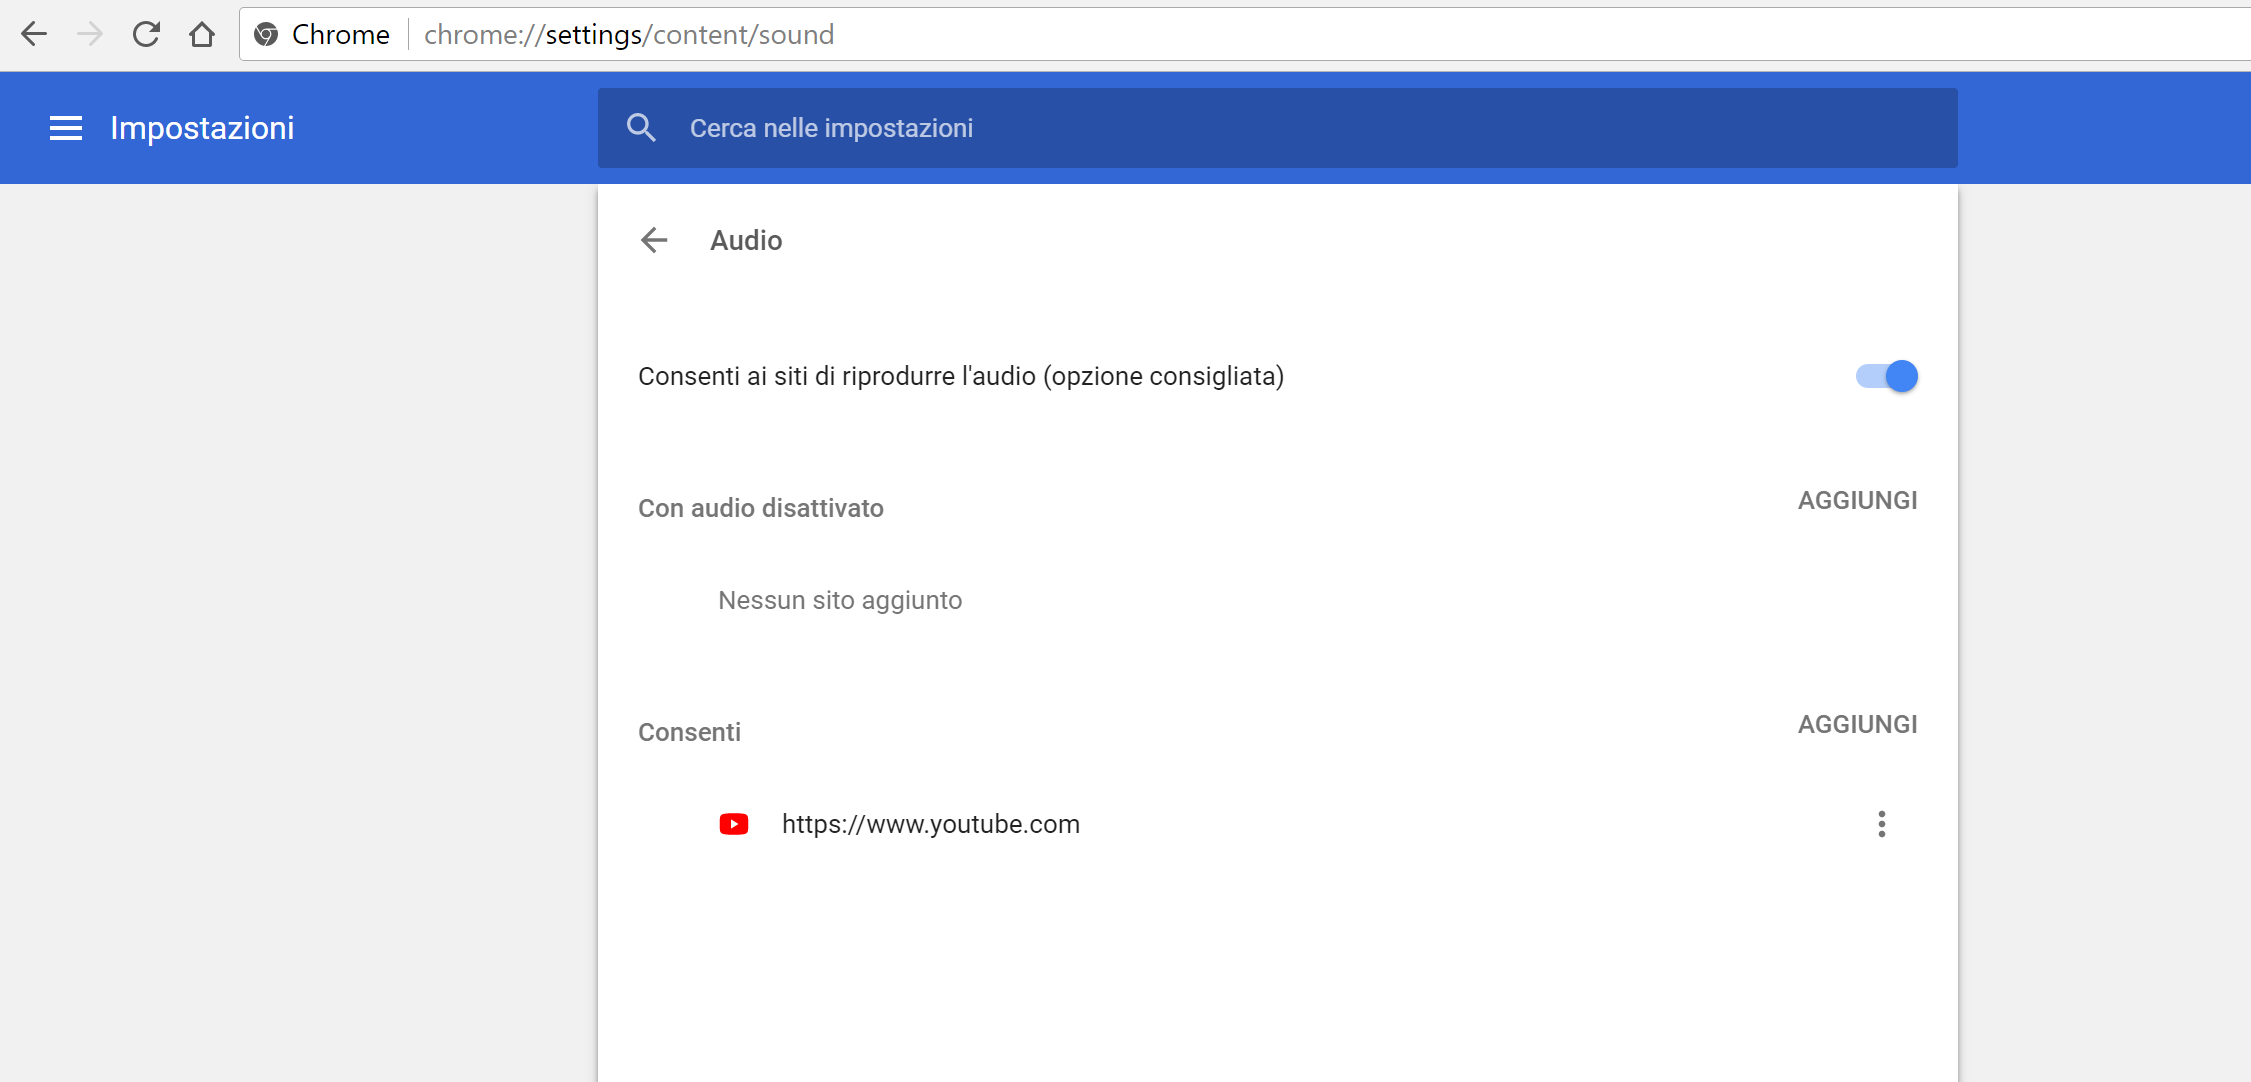Click the chrome://settings address bar URL
This screenshot has width=2251, height=1082.
(x=629, y=35)
